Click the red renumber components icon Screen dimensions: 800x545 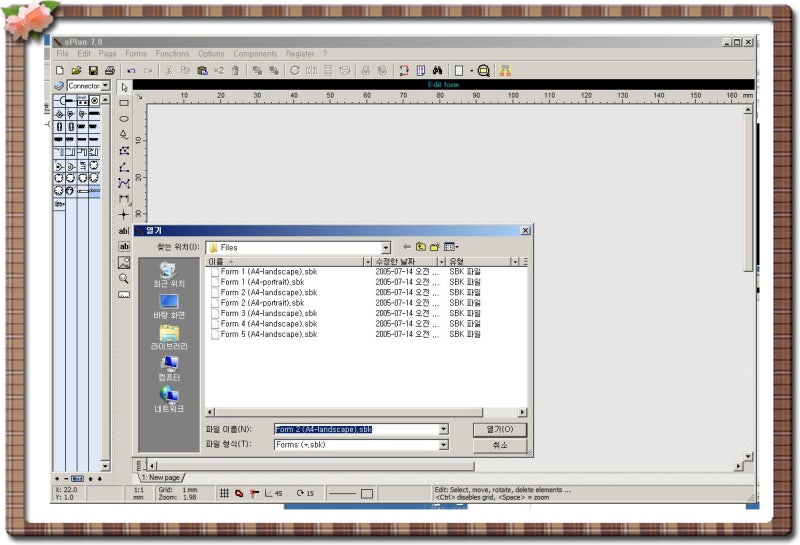point(404,70)
